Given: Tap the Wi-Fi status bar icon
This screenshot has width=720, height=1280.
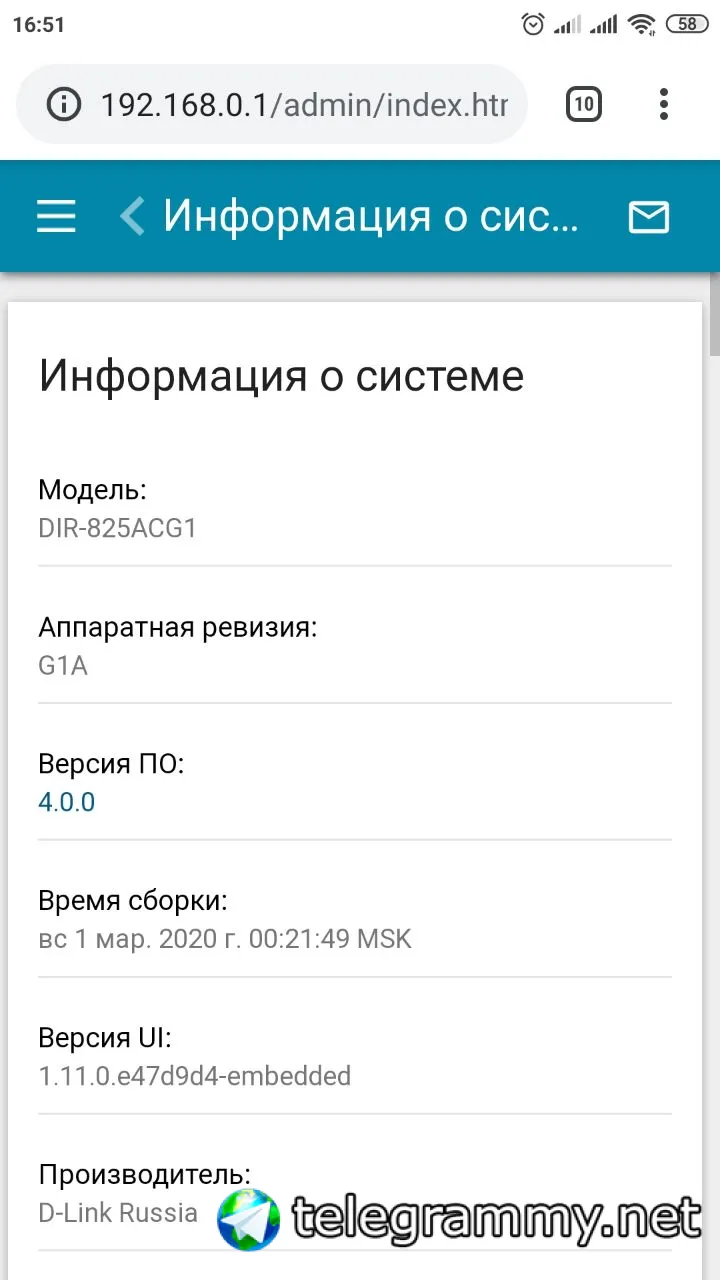Looking at the screenshot, I should tap(642, 24).
